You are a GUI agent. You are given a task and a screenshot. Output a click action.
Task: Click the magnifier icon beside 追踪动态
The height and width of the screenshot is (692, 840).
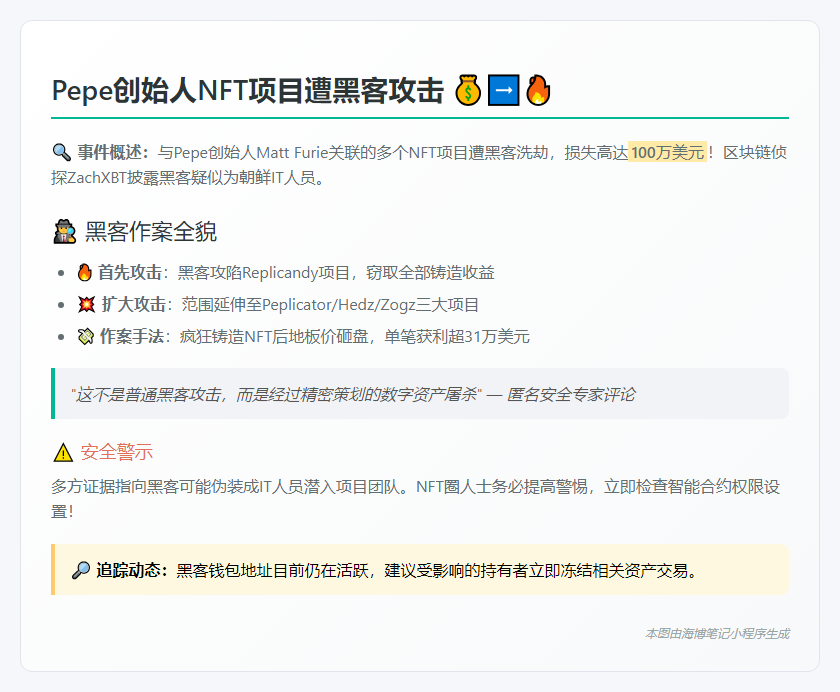pyautogui.click(x=81, y=570)
